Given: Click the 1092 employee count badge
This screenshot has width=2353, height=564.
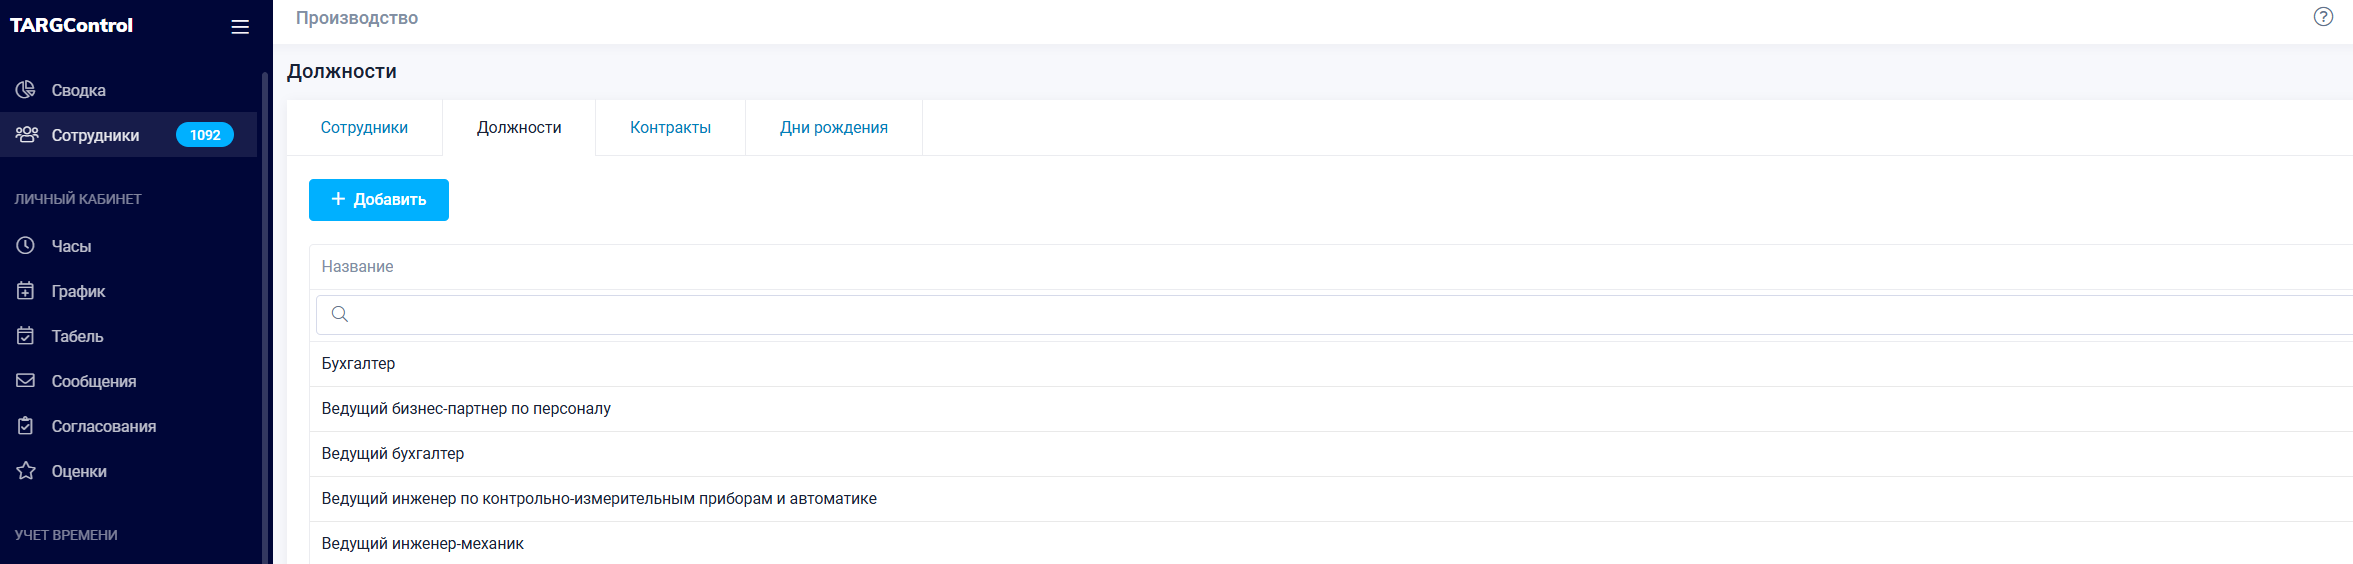Looking at the screenshot, I should tap(205, 135).
